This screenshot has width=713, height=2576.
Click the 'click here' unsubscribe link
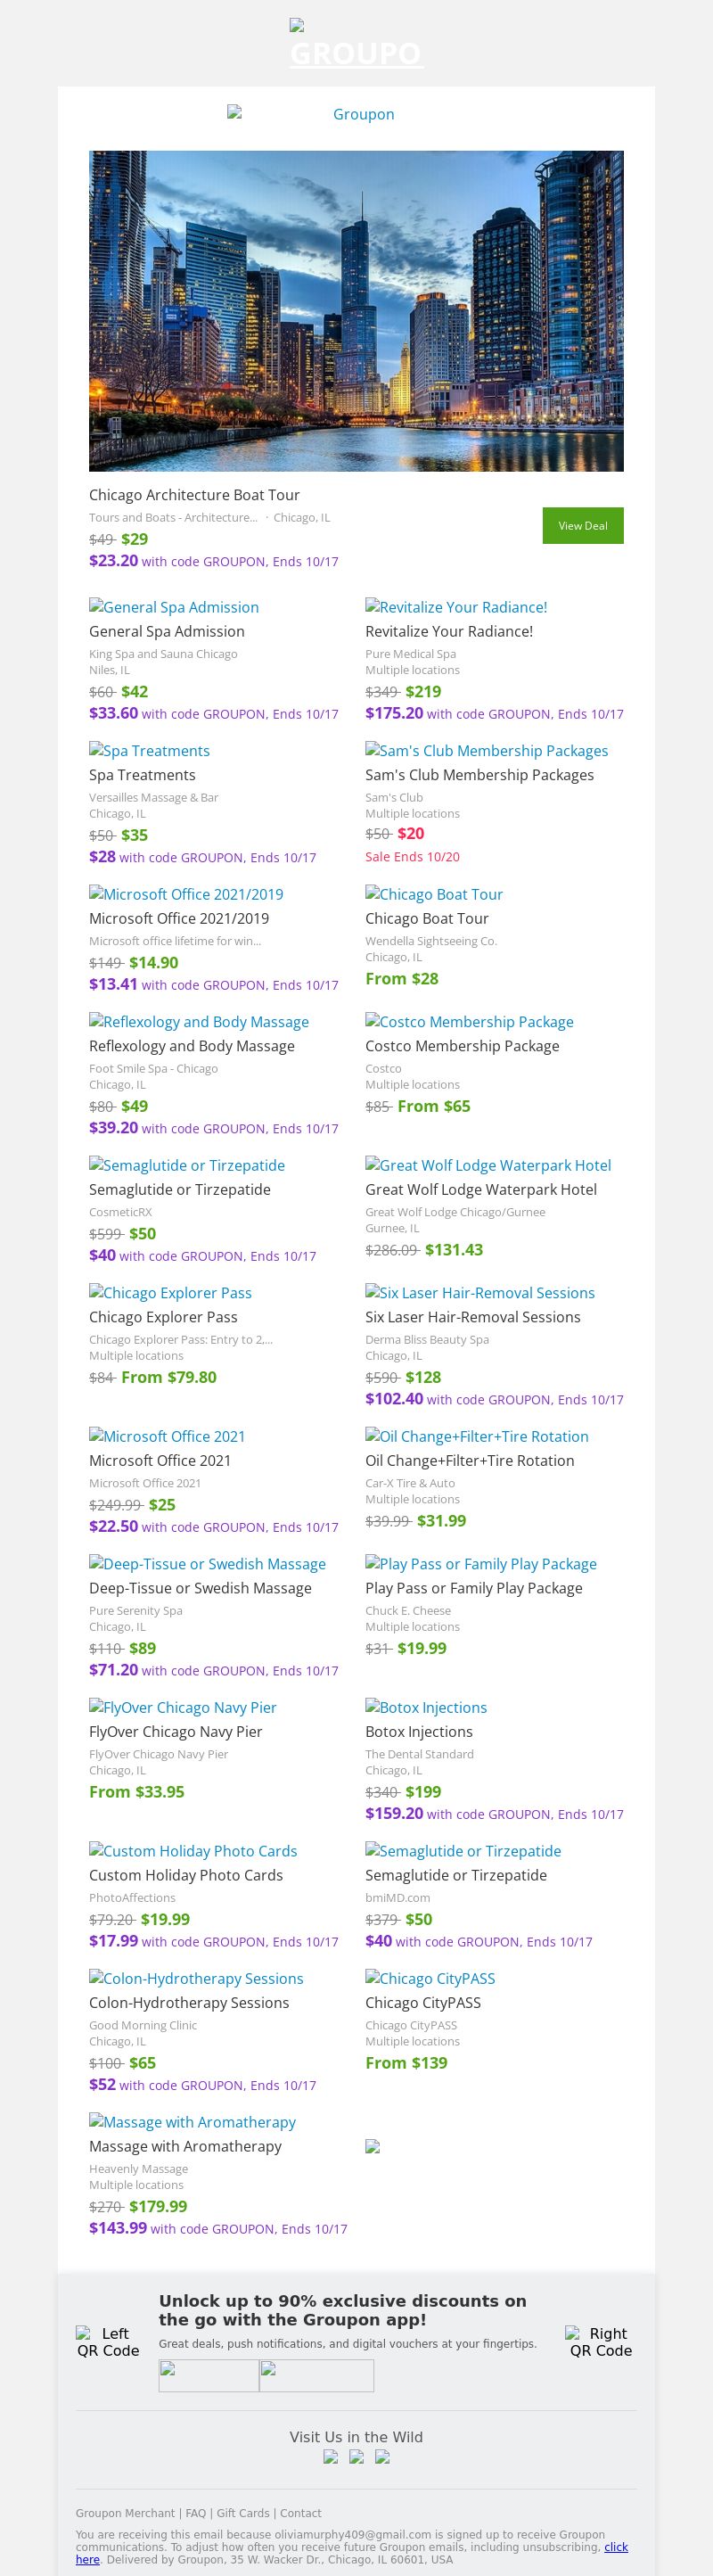615,2547
